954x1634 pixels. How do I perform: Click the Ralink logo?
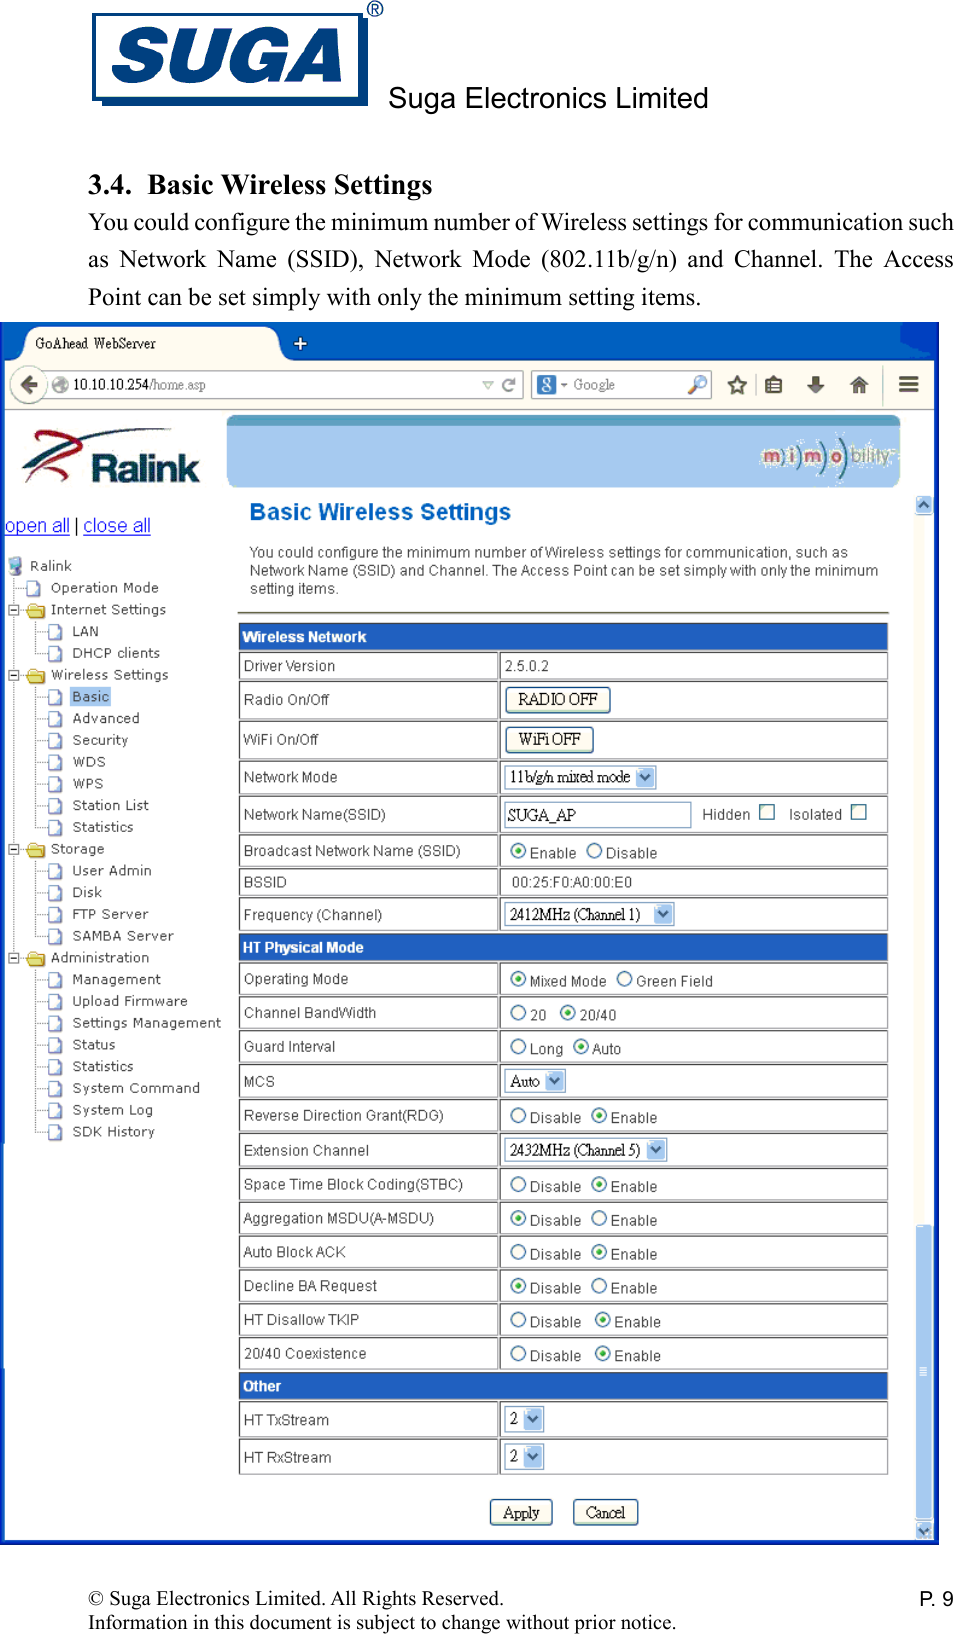click(111, 458)
